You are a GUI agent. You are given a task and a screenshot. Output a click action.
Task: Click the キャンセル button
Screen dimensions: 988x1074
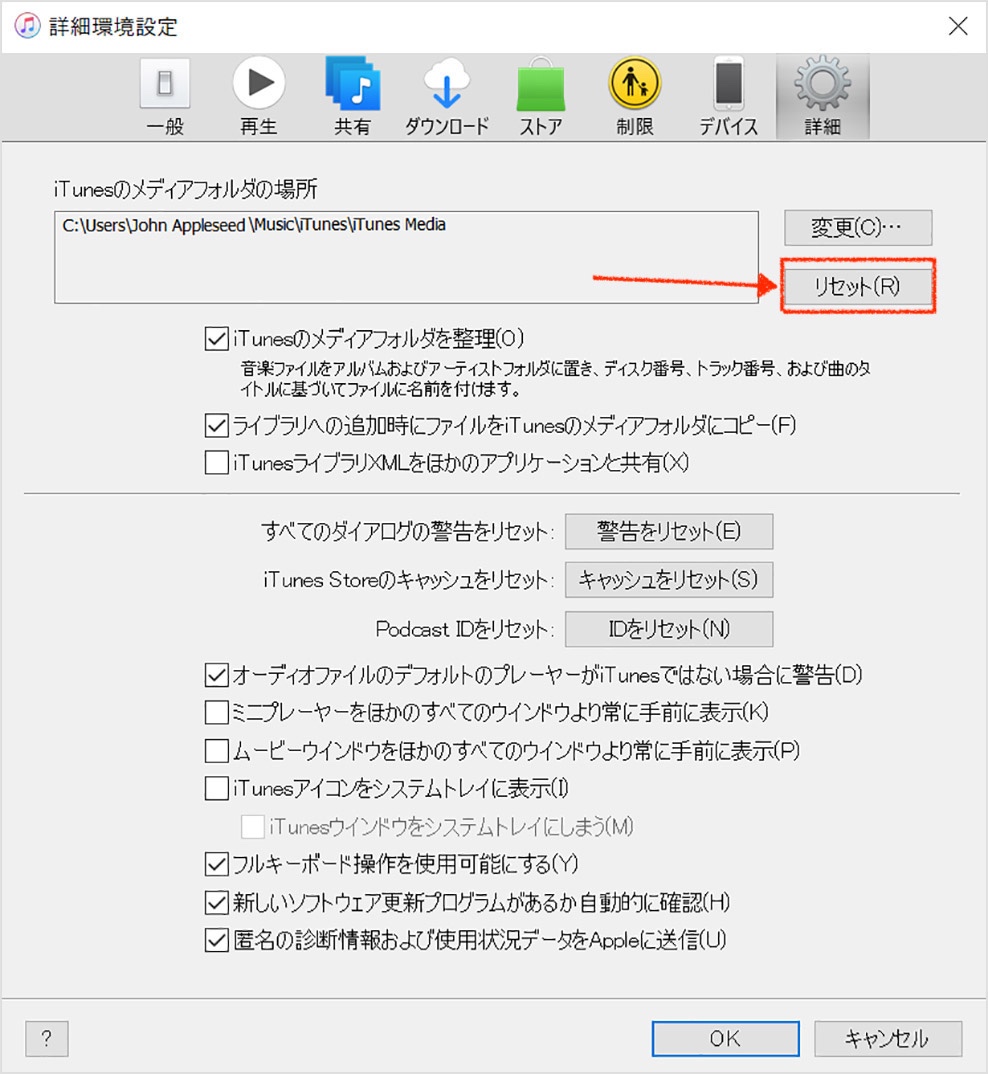(x=888, y=1038)
